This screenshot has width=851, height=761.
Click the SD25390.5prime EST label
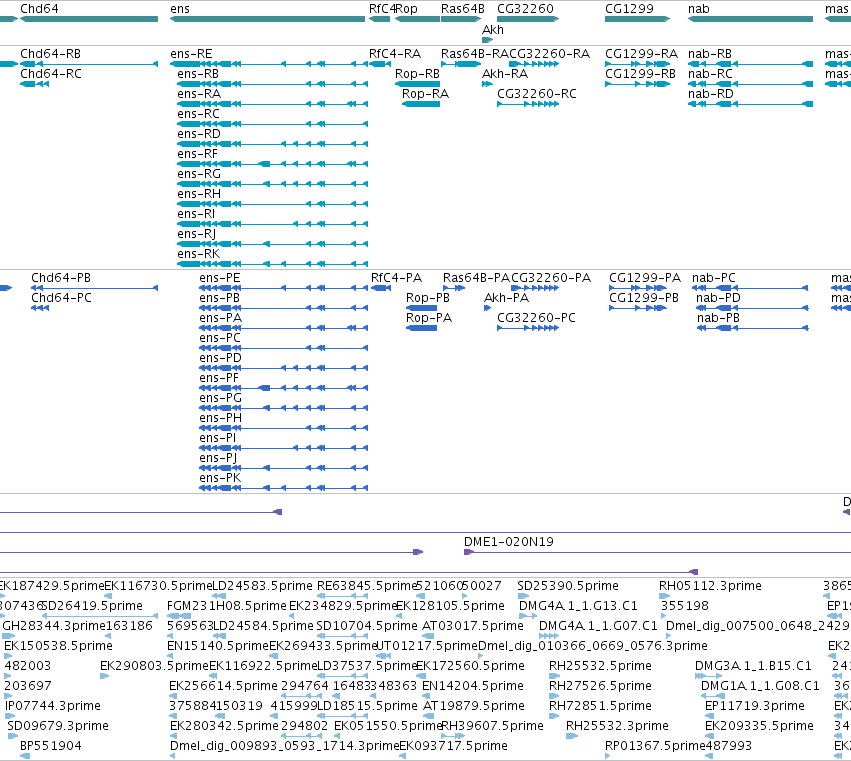(x=568, y=586)
